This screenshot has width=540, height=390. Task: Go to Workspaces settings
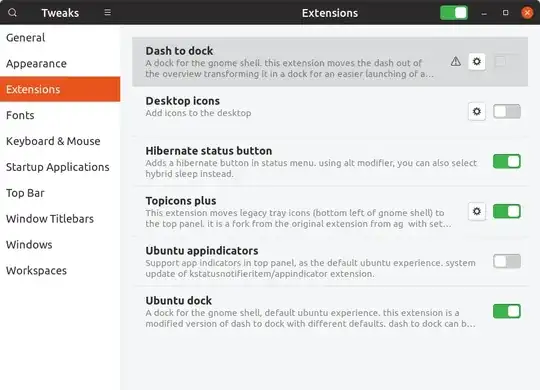click(x=60, y=270)
